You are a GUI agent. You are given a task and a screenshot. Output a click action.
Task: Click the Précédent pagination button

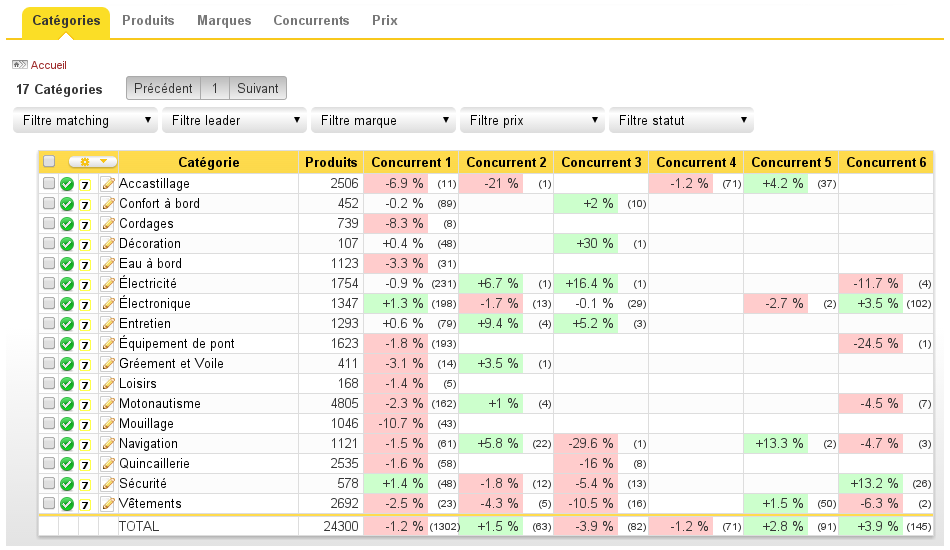pyautogui.click(x=164, y=88)
